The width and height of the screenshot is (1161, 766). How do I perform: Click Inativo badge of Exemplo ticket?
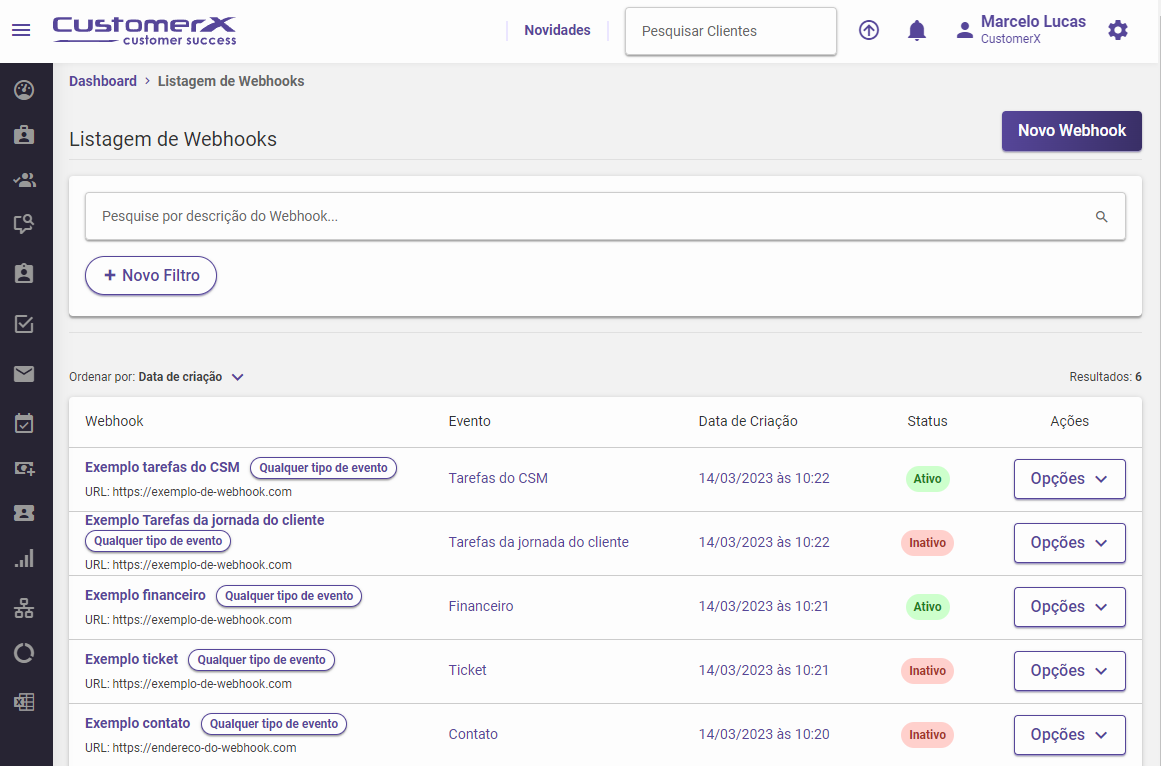[927, 671]
